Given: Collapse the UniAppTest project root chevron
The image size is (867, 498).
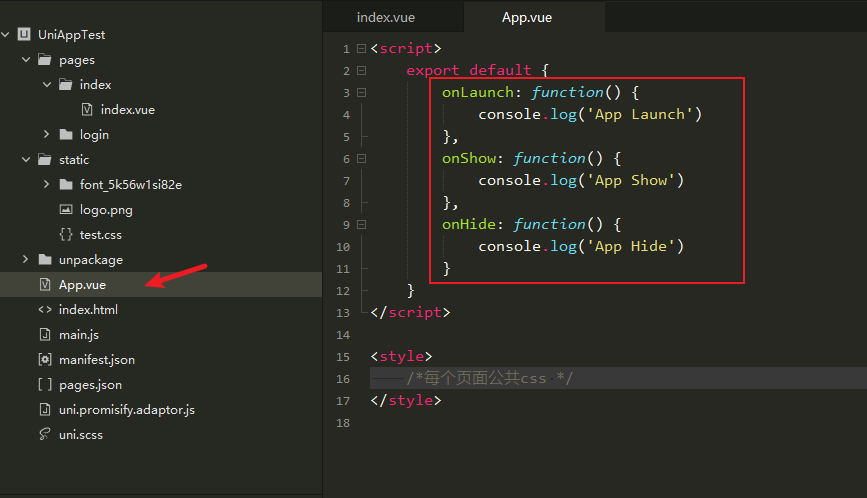Looking at the screenshot, I should [x=6, y=35].
